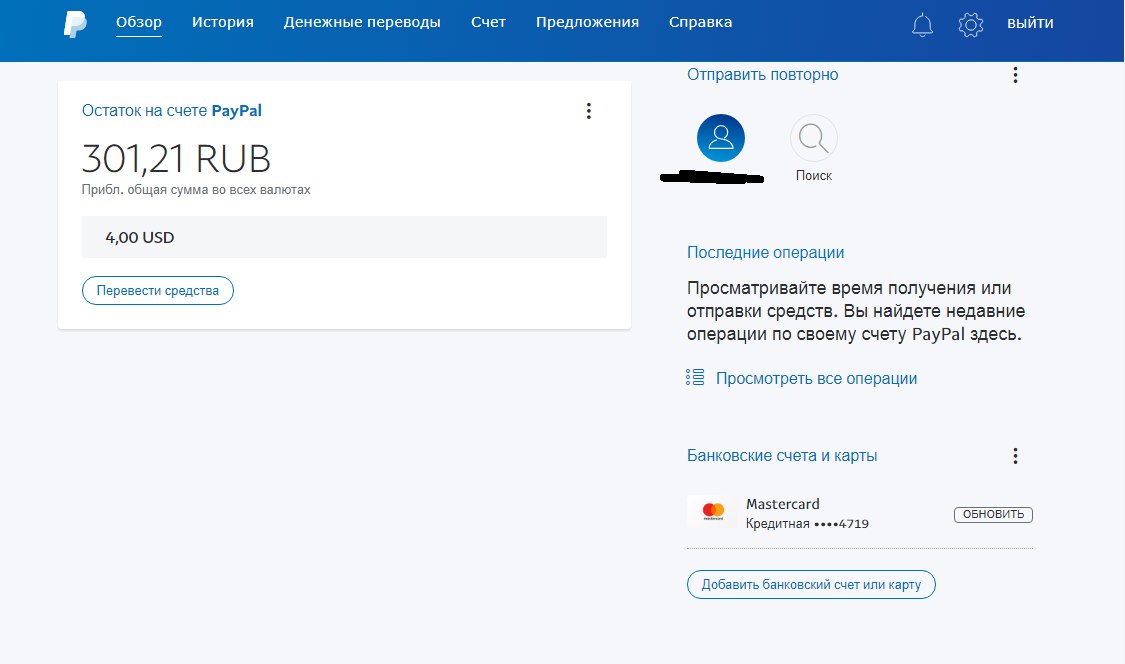1125x664 pixels.
Task: Open the Справка menu item
Action: (700, 22)
